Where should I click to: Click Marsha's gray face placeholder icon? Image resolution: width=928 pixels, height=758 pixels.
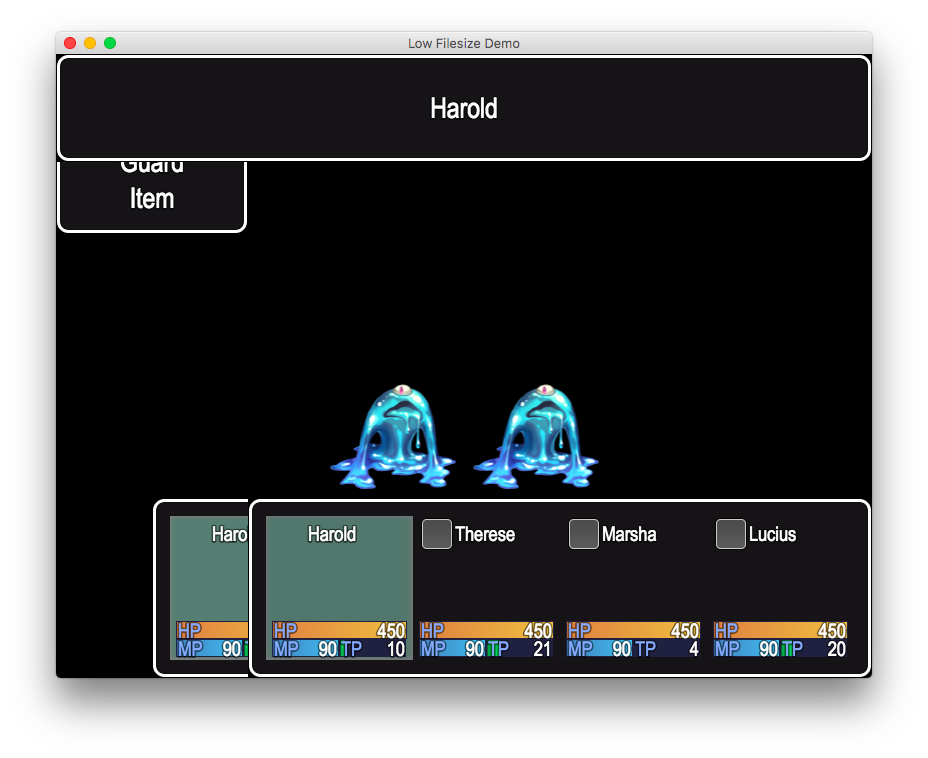584,534
